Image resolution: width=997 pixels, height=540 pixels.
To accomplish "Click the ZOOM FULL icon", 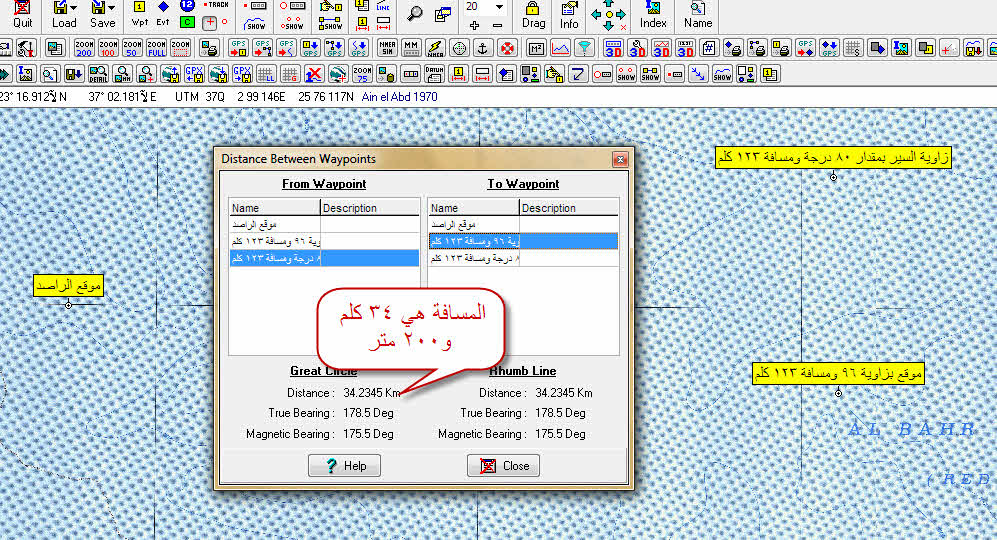I will point(156,48).
